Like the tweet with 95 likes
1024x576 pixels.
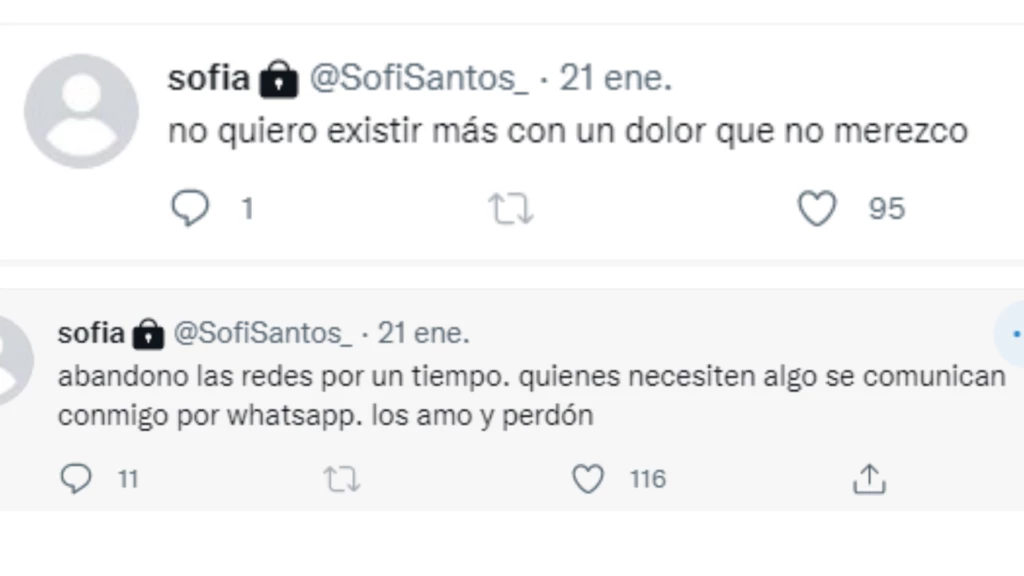[x=817, y=208]
